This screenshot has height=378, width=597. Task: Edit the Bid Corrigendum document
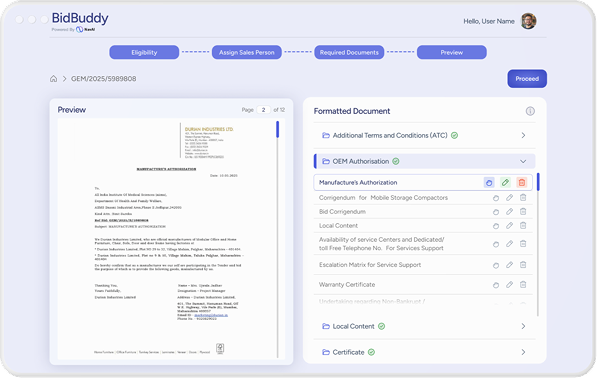(509, 212)
